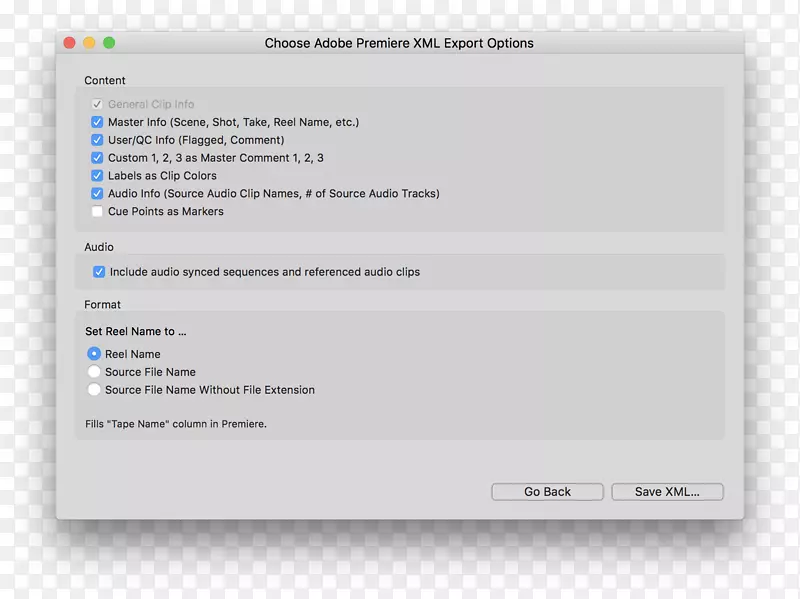Click the dialog title "Choose Adobe Premiere XML Export Options"

399,43
